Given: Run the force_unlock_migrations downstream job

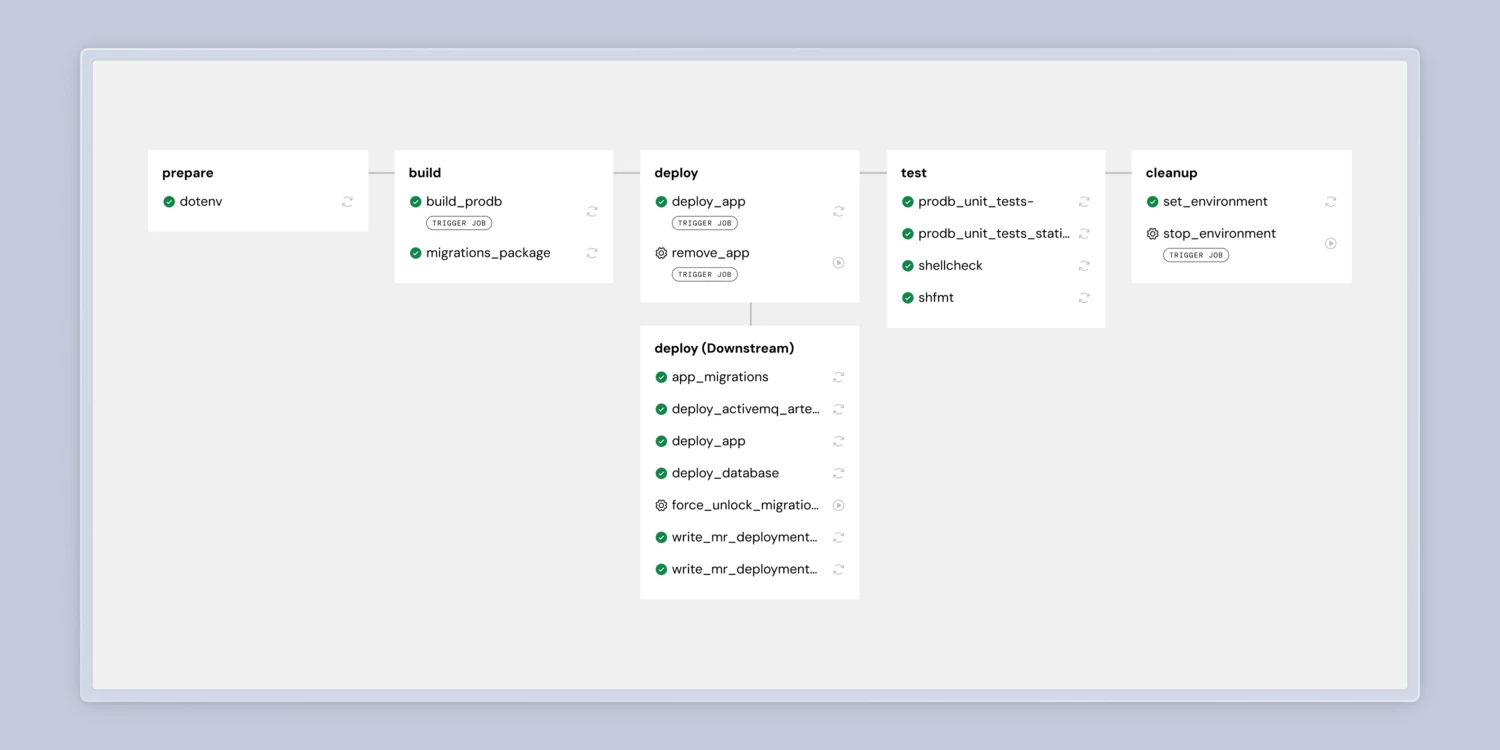Looking at the screenshot, I should pos(838,506).
